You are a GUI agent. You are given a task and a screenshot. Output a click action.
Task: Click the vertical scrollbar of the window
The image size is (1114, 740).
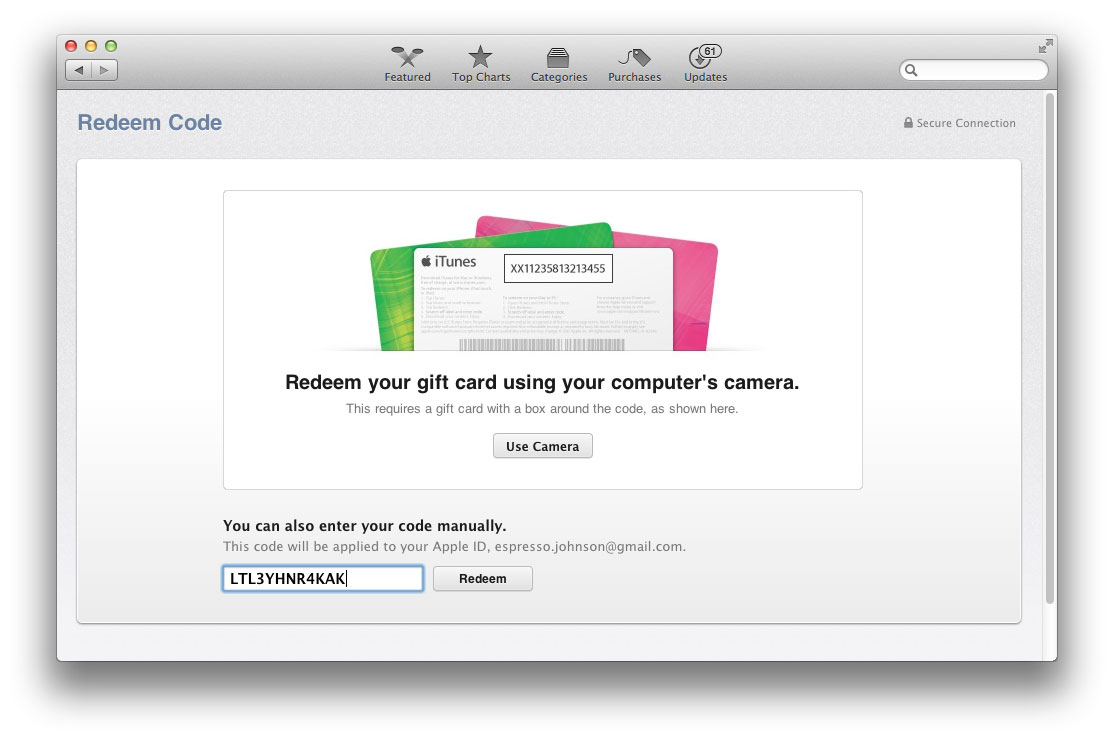tap(1049, 348)
